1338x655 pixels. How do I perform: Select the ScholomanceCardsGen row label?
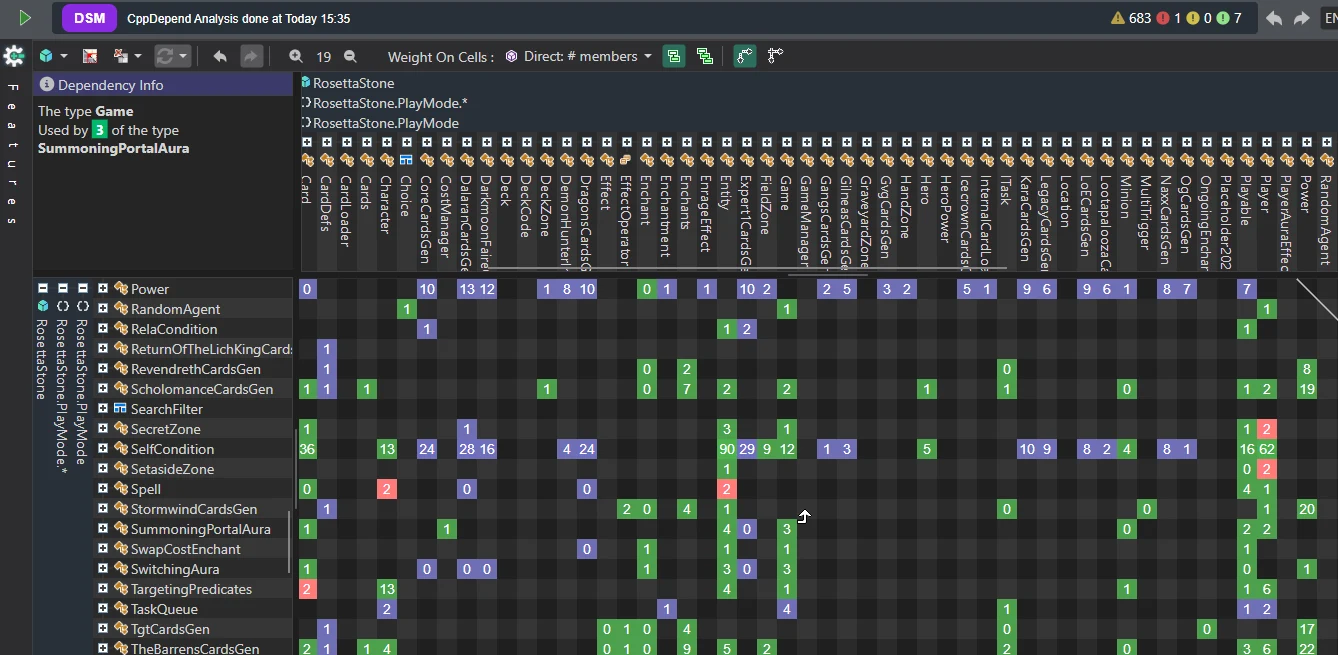point(202,389)
